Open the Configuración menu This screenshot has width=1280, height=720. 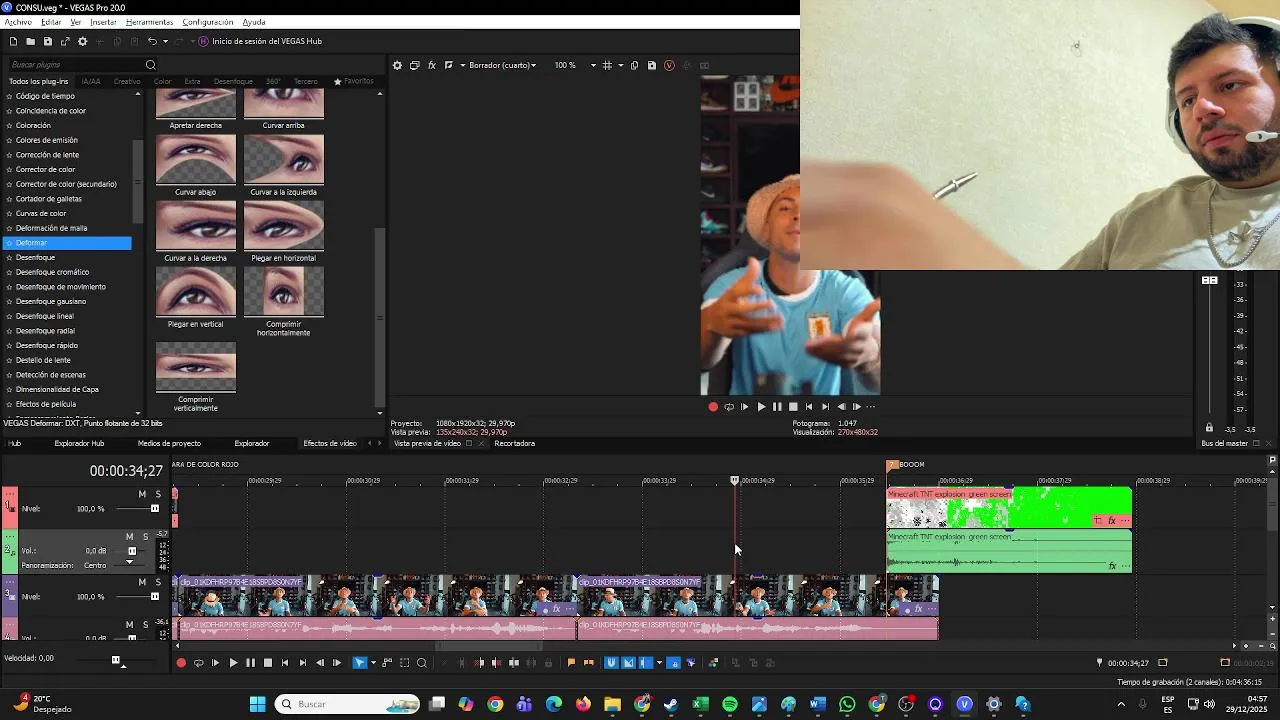point(208,22)
